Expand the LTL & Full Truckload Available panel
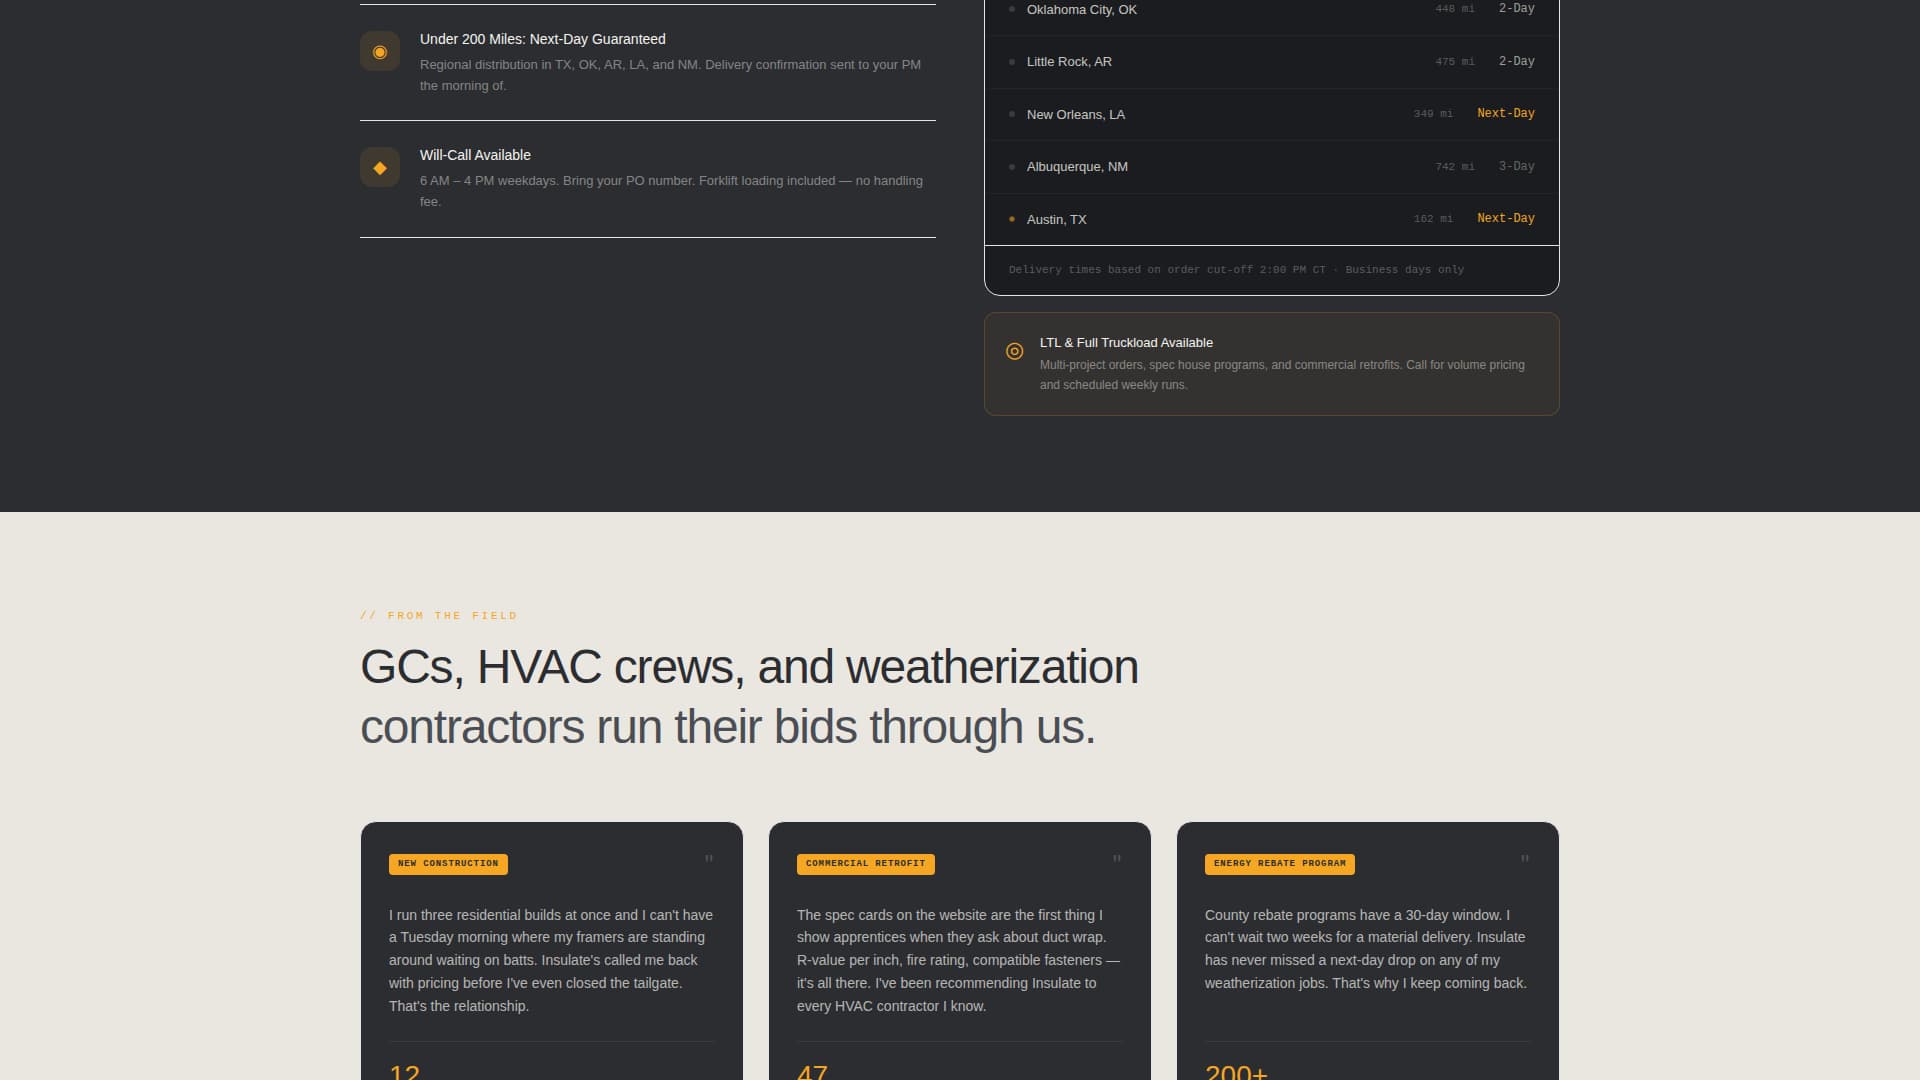 1270,363
